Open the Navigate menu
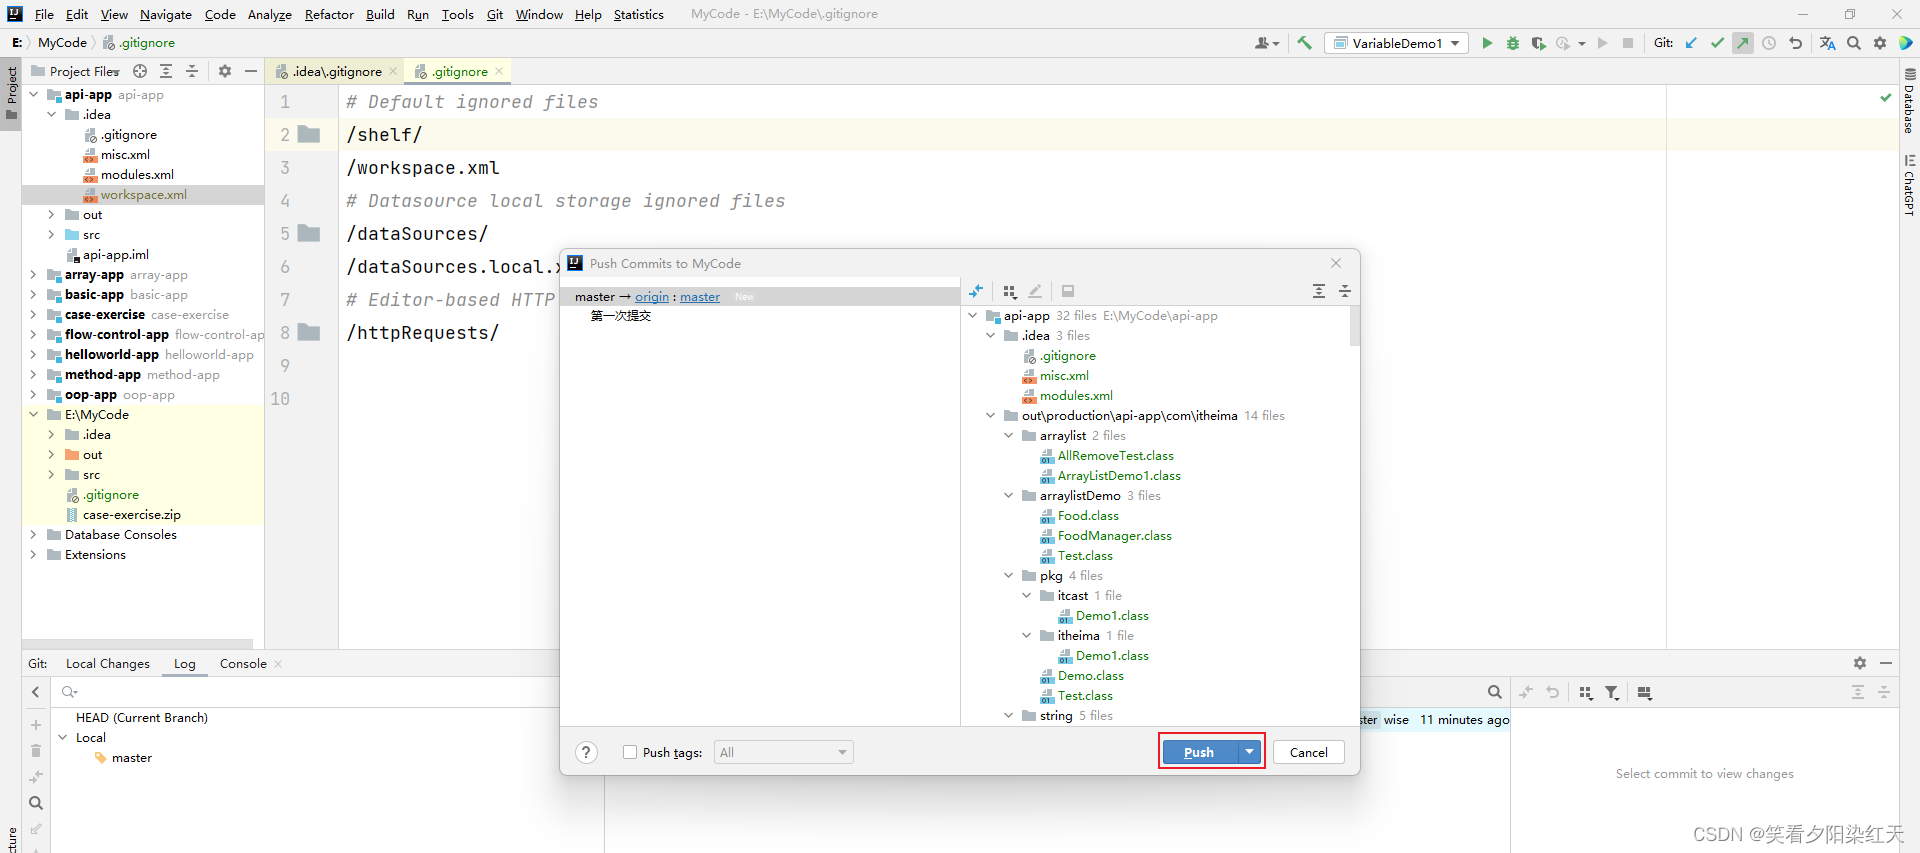 tap(166, 14)
